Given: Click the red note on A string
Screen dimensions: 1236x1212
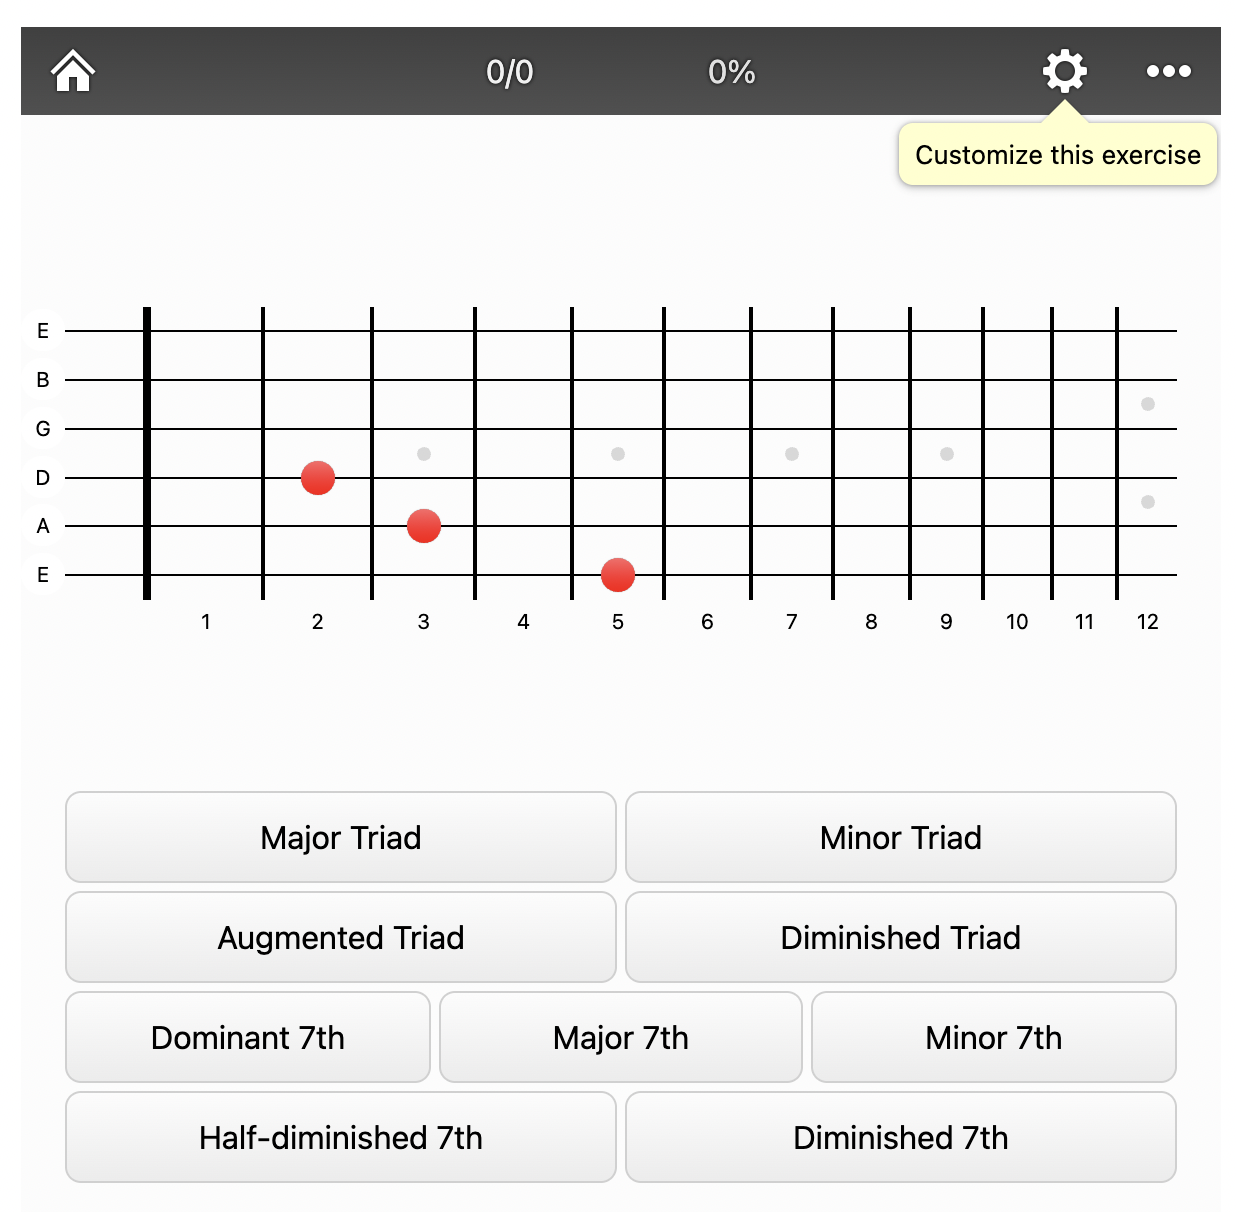Looking at the screenshot, I should (x=424, y=526).
